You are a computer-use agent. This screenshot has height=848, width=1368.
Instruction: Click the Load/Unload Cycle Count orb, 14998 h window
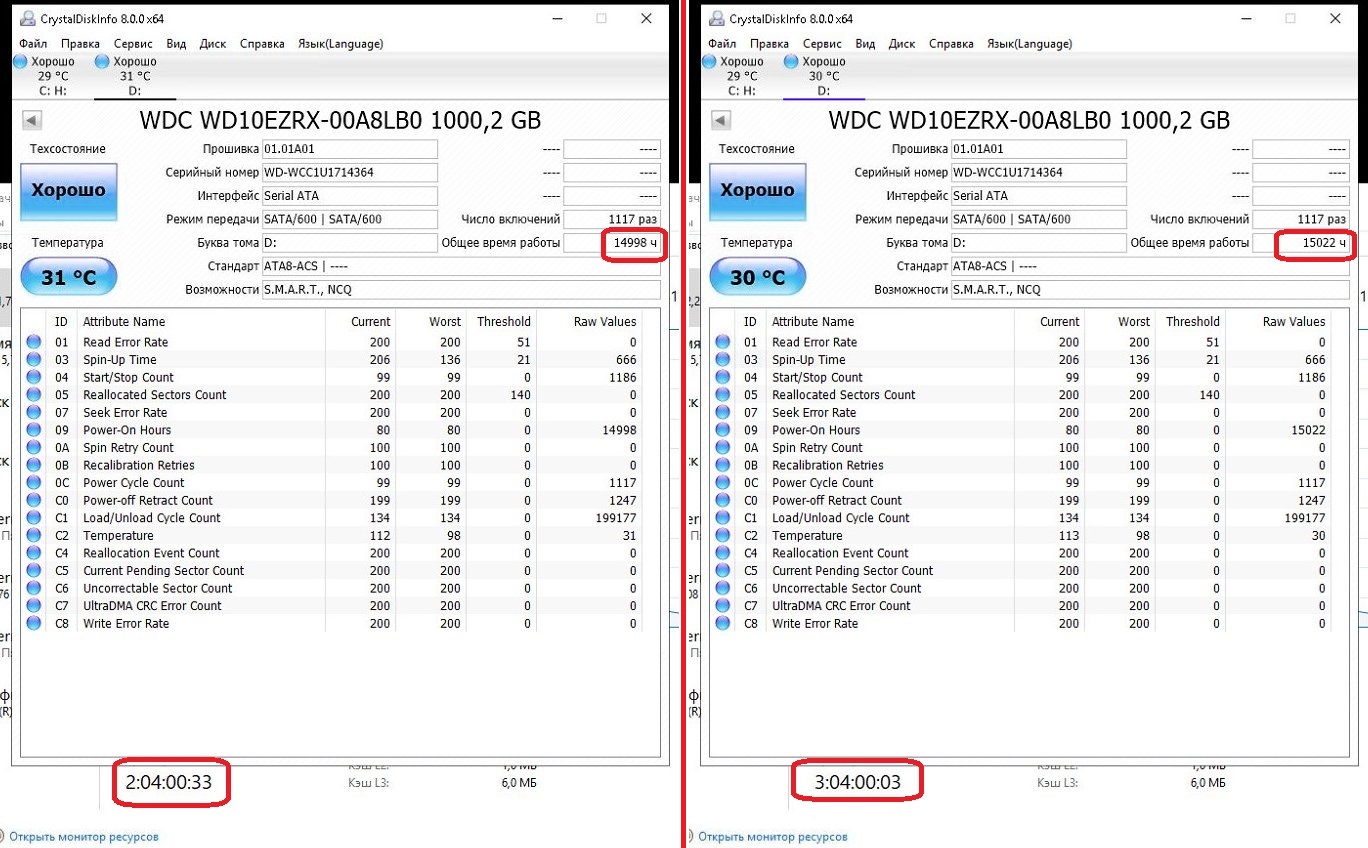click(34, 518)
